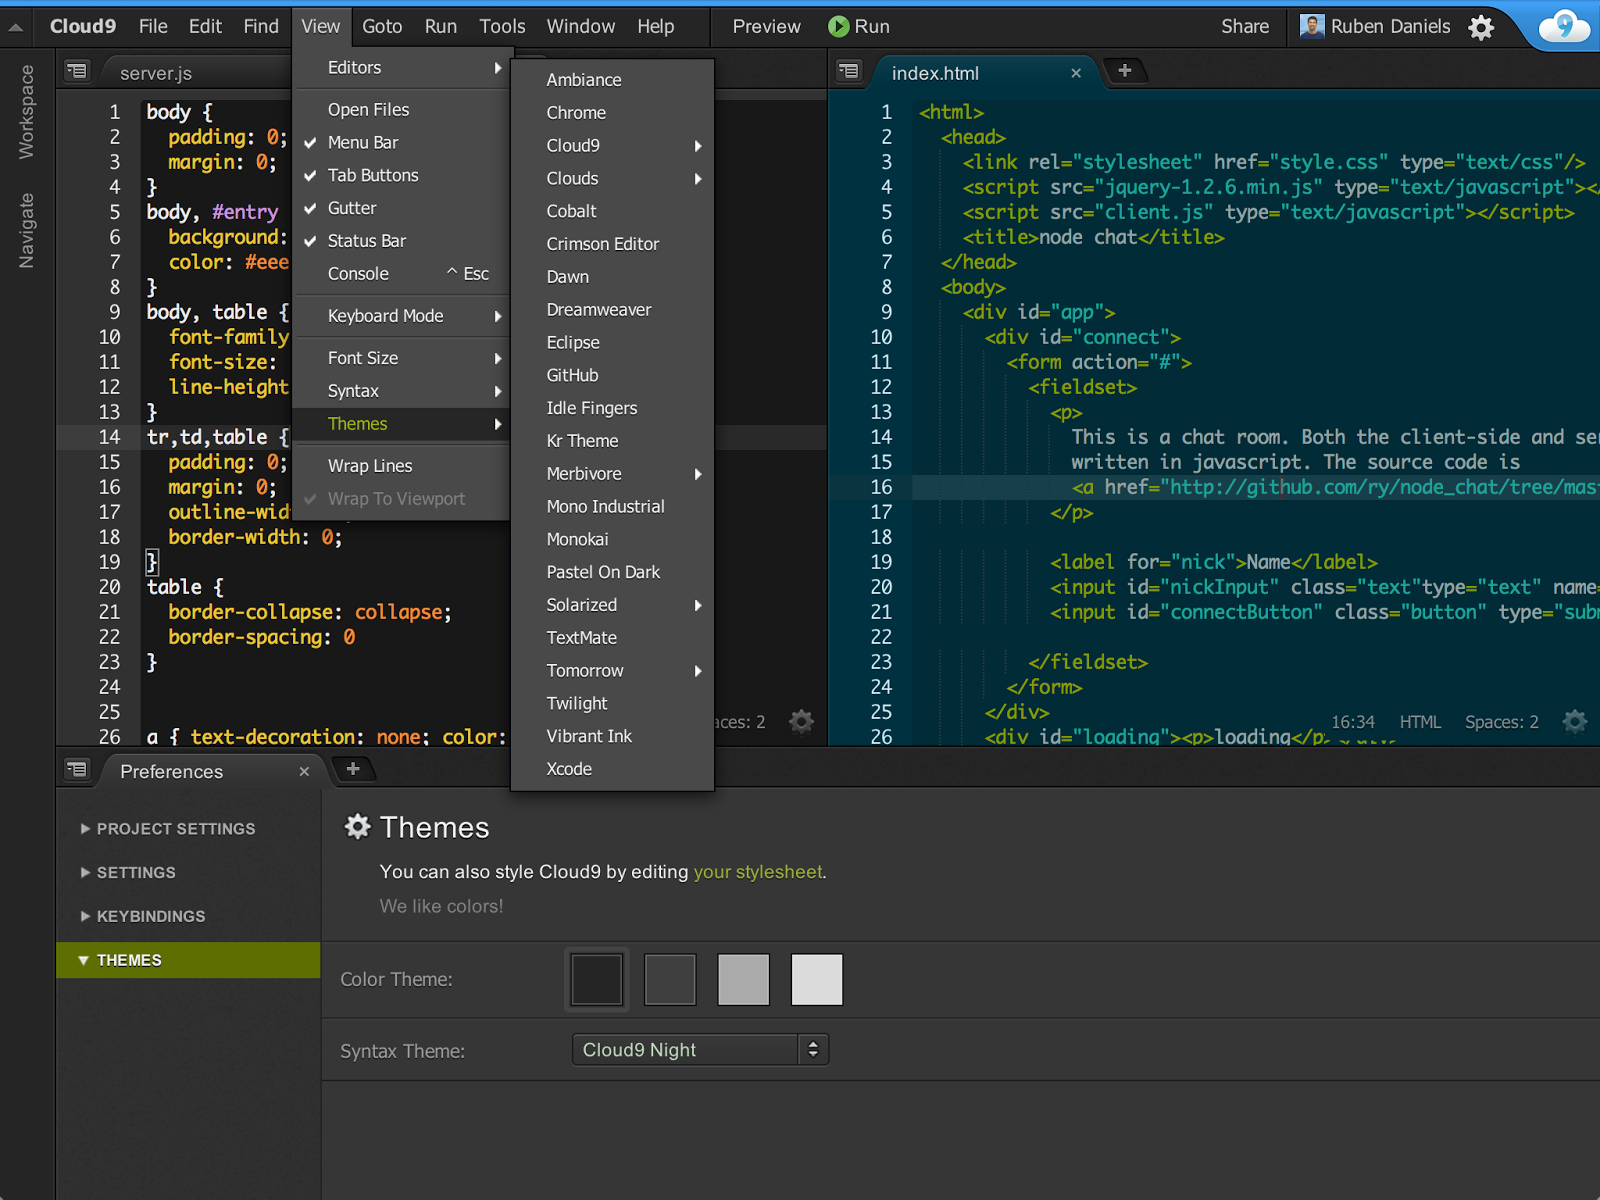
Task: Close the index.html tab
Action: pyautogui.click(x=1076, y=73)
